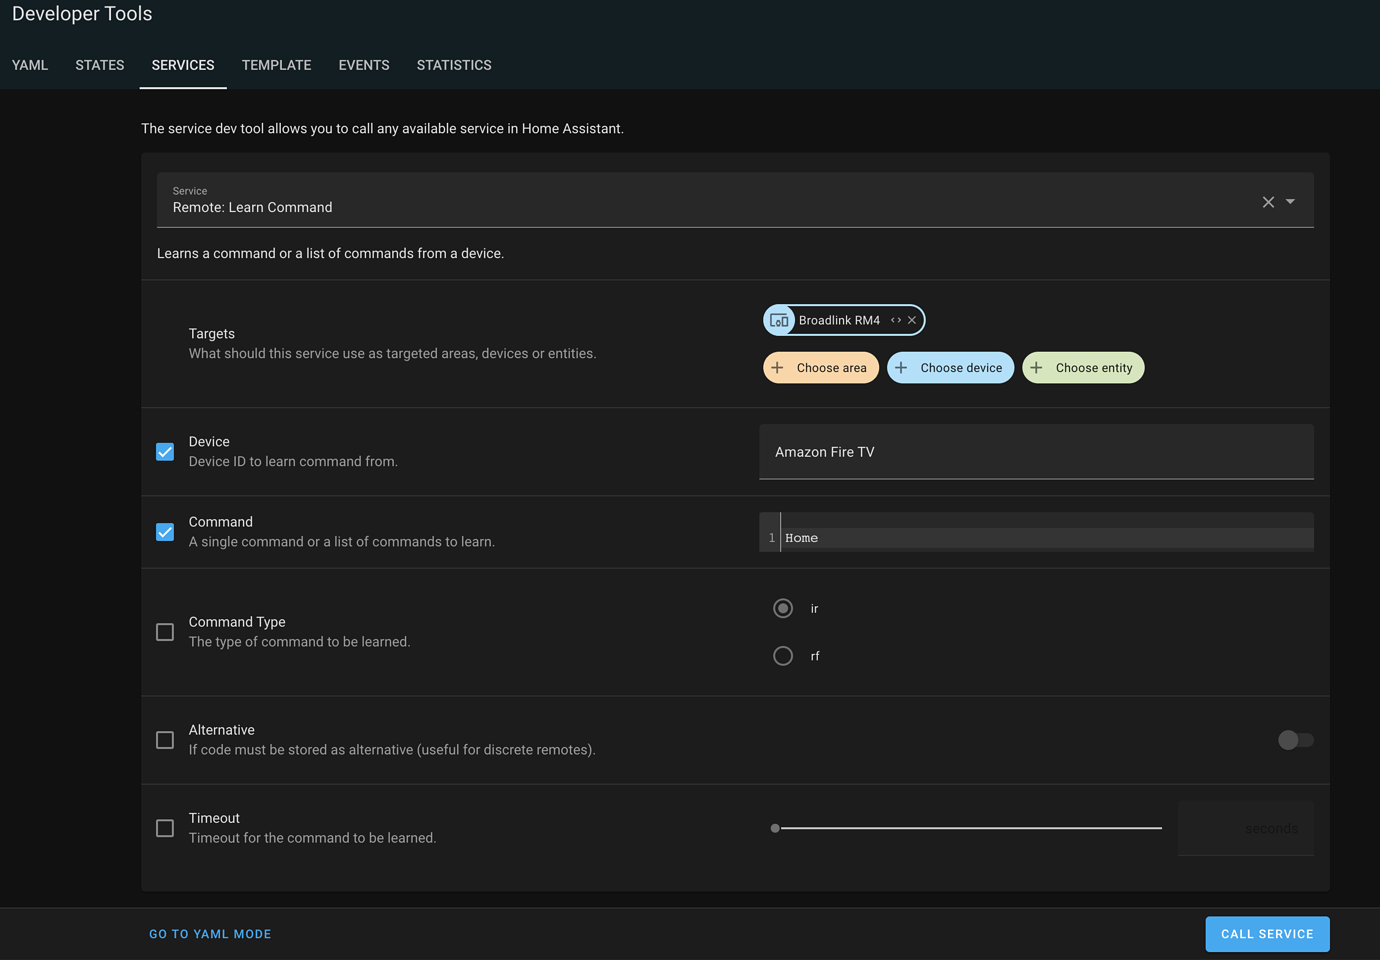Uncheck the Command checkbox
This screenshot has height=960, width=1380.
click(x=165, y=532)
